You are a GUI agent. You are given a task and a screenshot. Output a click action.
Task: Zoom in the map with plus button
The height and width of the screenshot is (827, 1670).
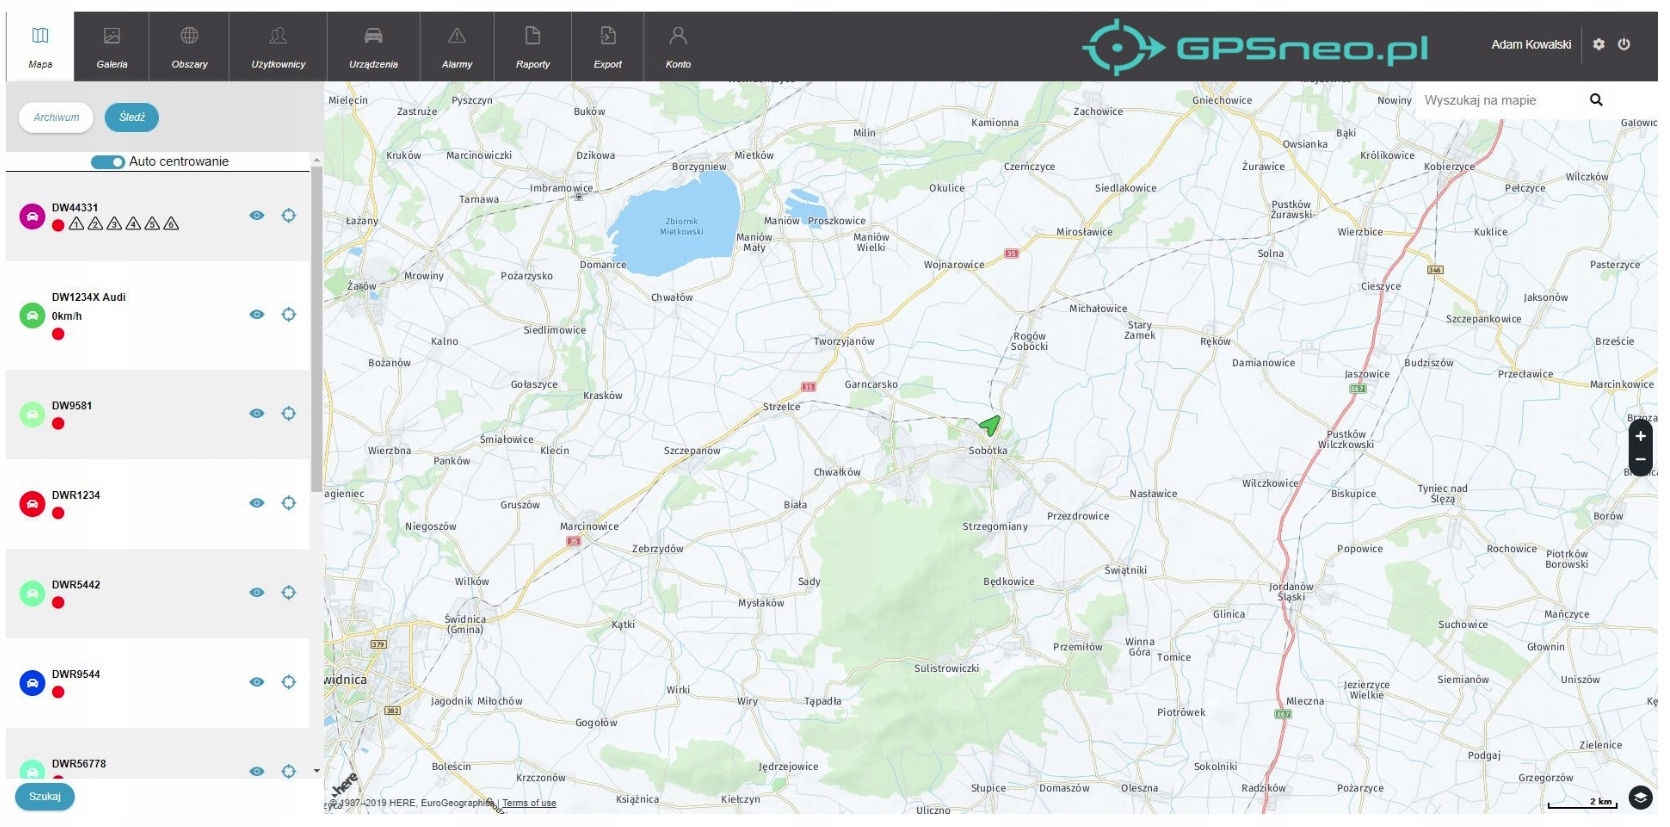click(x=1640, y=436)
